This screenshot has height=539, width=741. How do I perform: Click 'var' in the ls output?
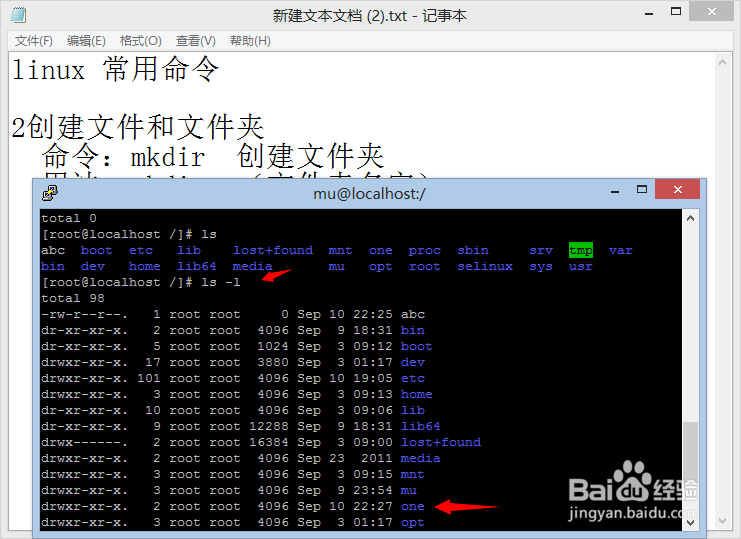click(620, 250)
